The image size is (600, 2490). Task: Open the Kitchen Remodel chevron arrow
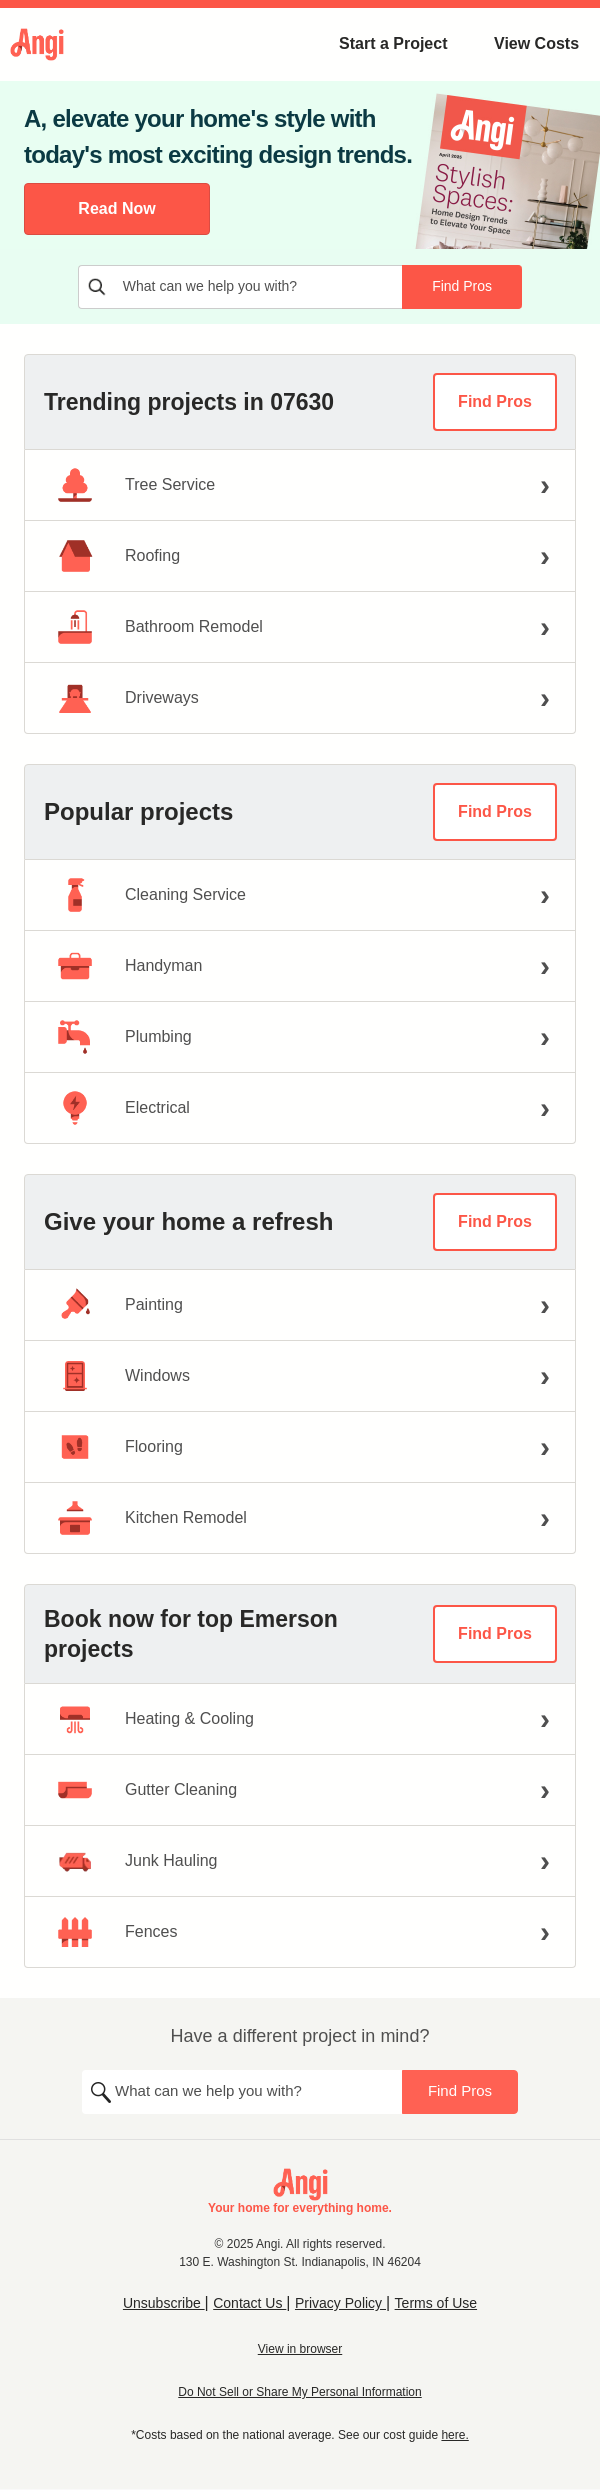[x=545, y=1519]
